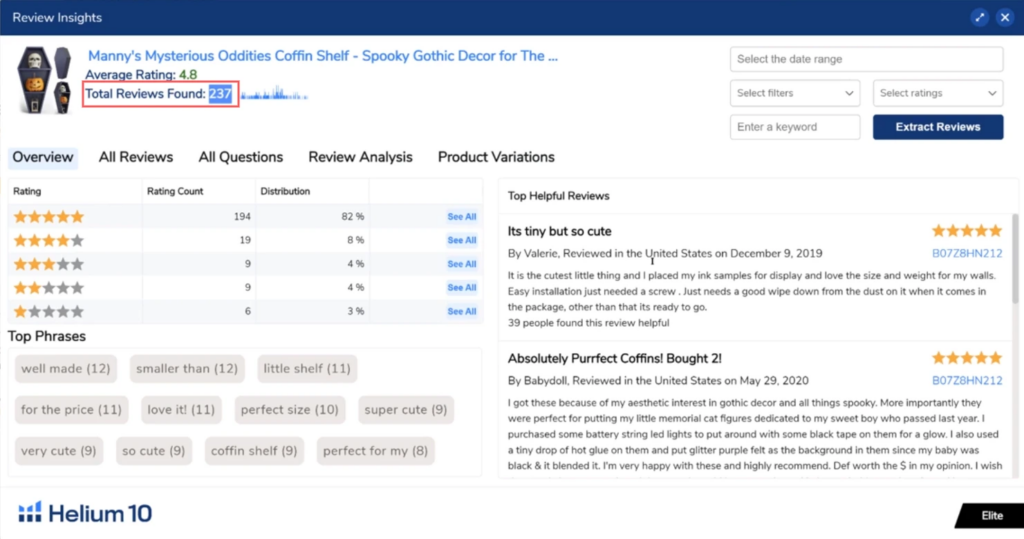Click the expand window icon in header
The width and height of the screenshot is (1024, 539).
(x=980, y=18)
